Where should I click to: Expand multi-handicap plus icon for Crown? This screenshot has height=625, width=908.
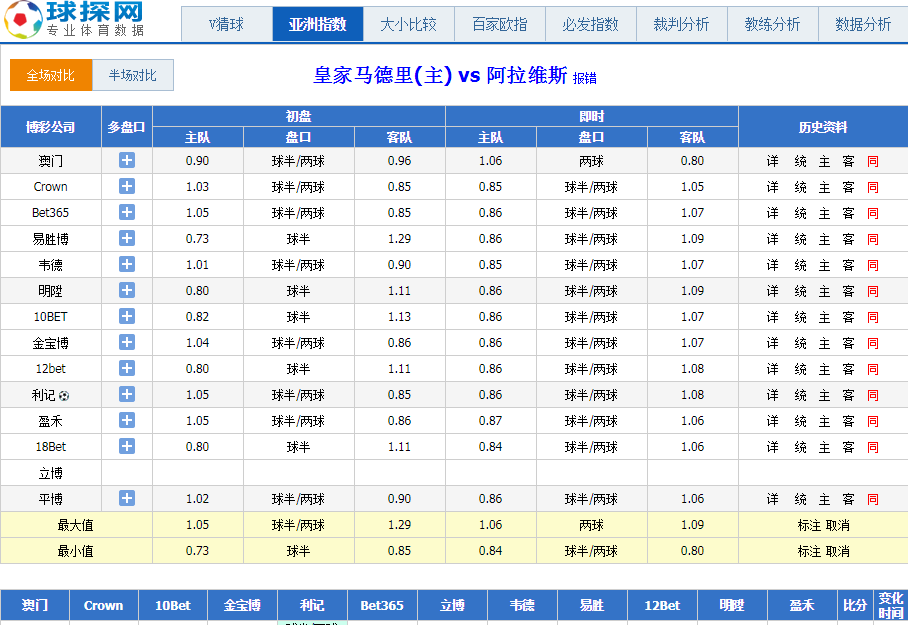pos(127,187)
